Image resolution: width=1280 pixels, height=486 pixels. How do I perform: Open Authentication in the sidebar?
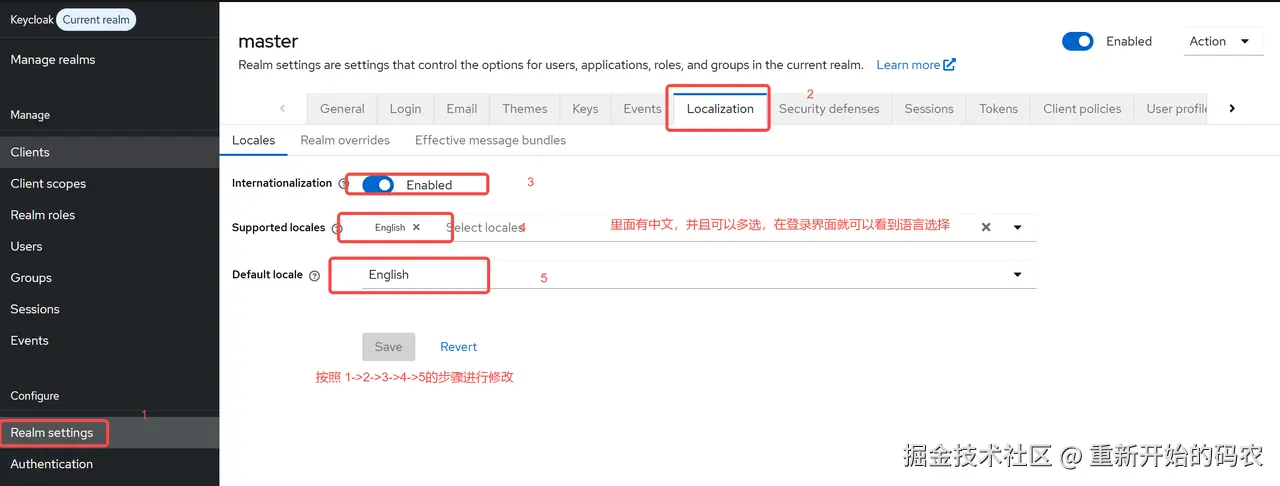click(109, 464)
